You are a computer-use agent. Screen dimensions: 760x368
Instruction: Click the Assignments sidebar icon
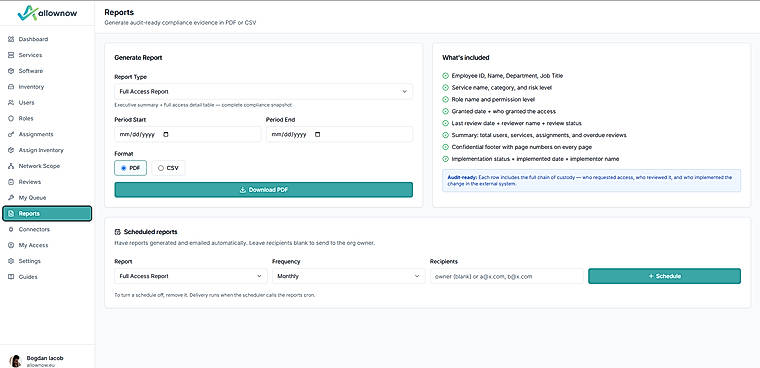pyautogui.click(x=11, y=134)
